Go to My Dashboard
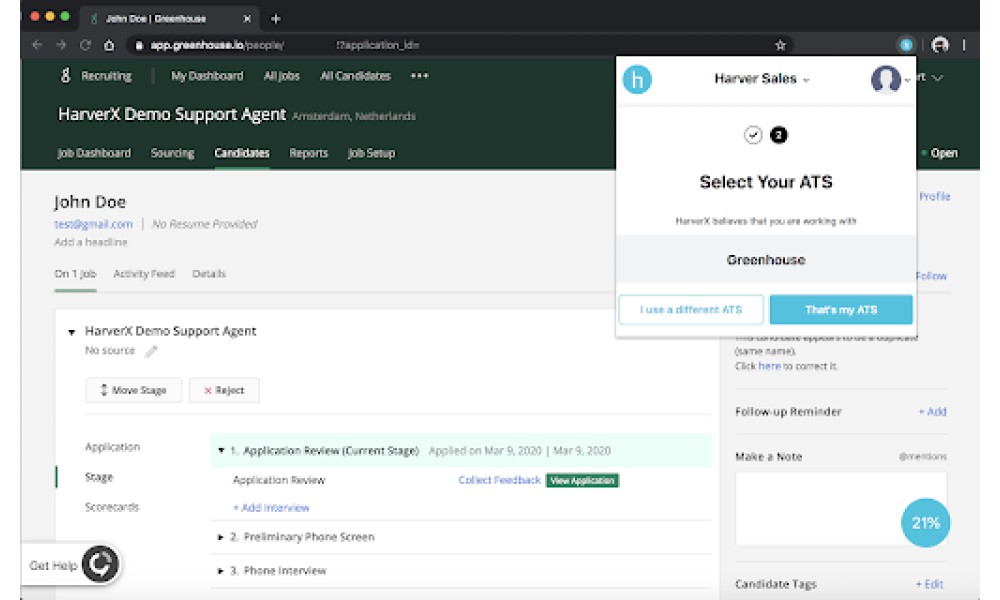The image size is (1000, 600). pos(207,76)
